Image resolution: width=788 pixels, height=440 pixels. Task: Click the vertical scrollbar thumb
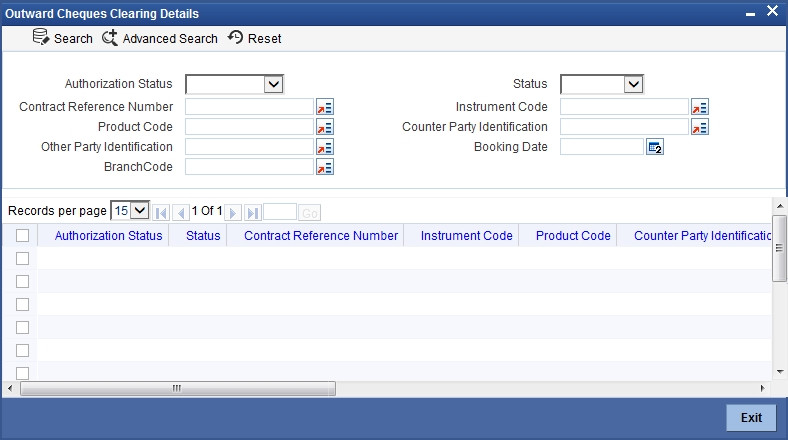(779, 248)
